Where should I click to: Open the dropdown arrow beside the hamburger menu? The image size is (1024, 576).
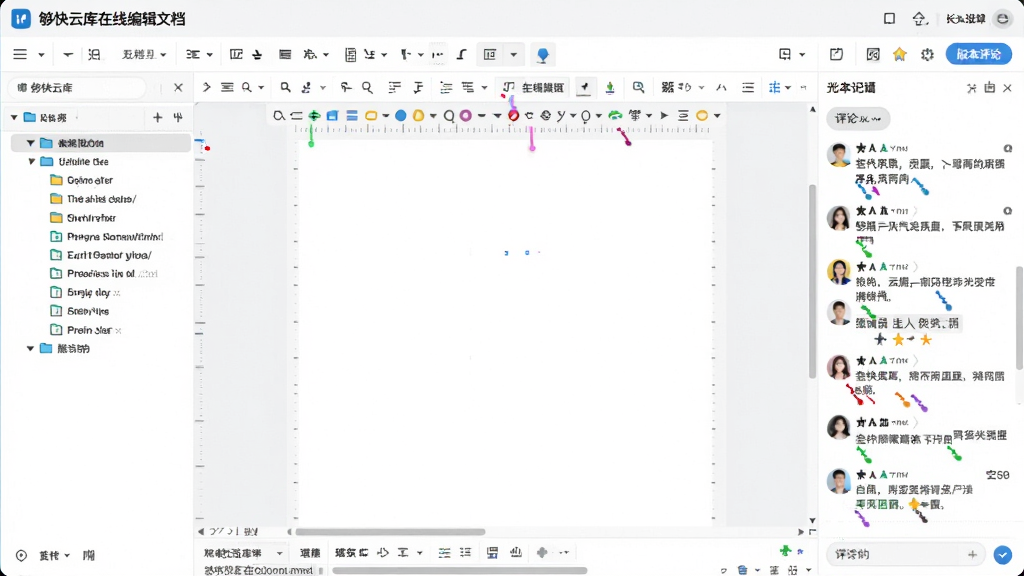tap(41, 55)
